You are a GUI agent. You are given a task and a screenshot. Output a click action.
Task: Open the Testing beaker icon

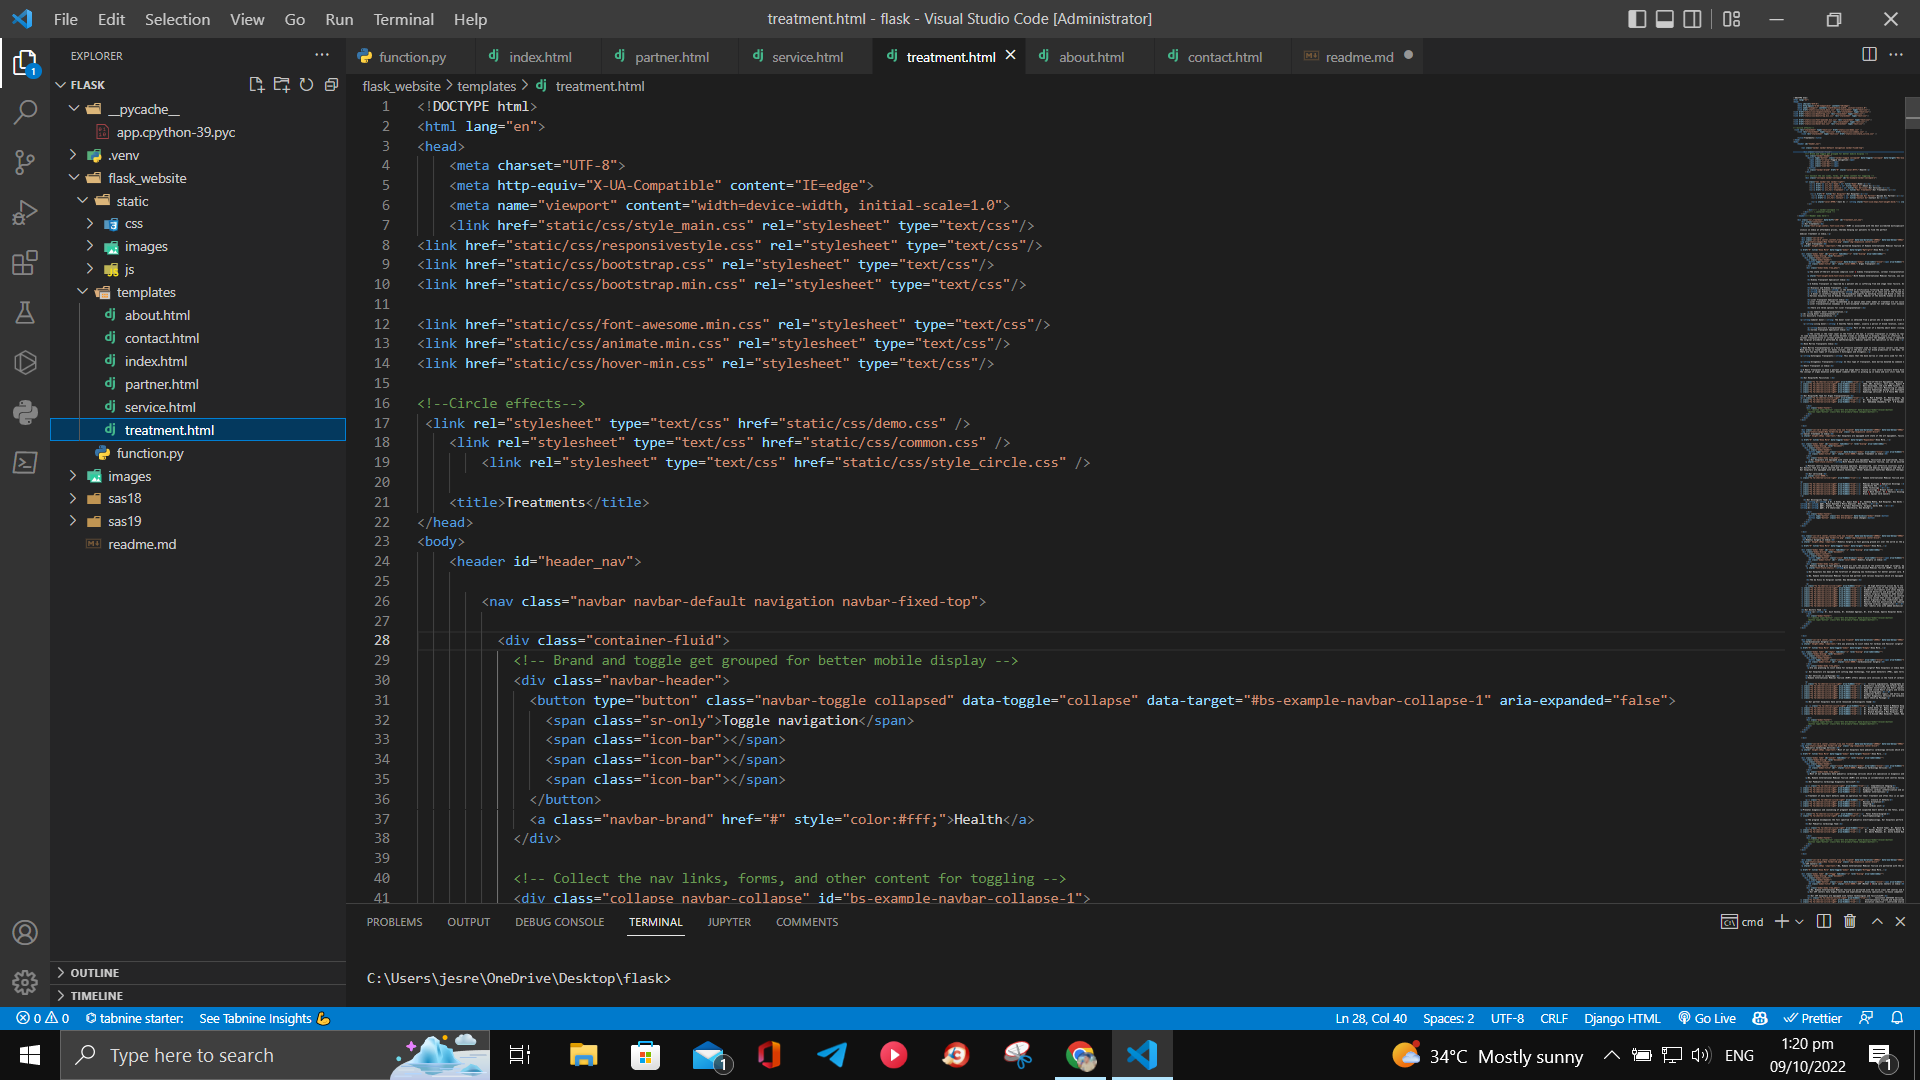[x=25, y=312]
